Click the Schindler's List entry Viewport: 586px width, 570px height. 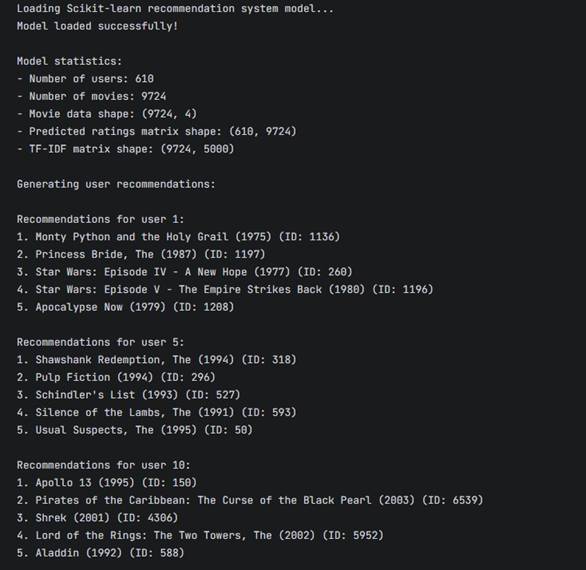pyautogui.click(x=129, y=395)
